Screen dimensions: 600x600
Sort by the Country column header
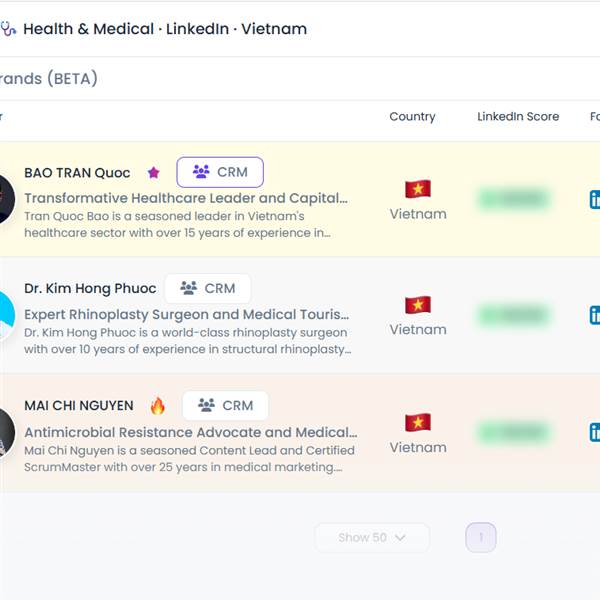(412, 116)
